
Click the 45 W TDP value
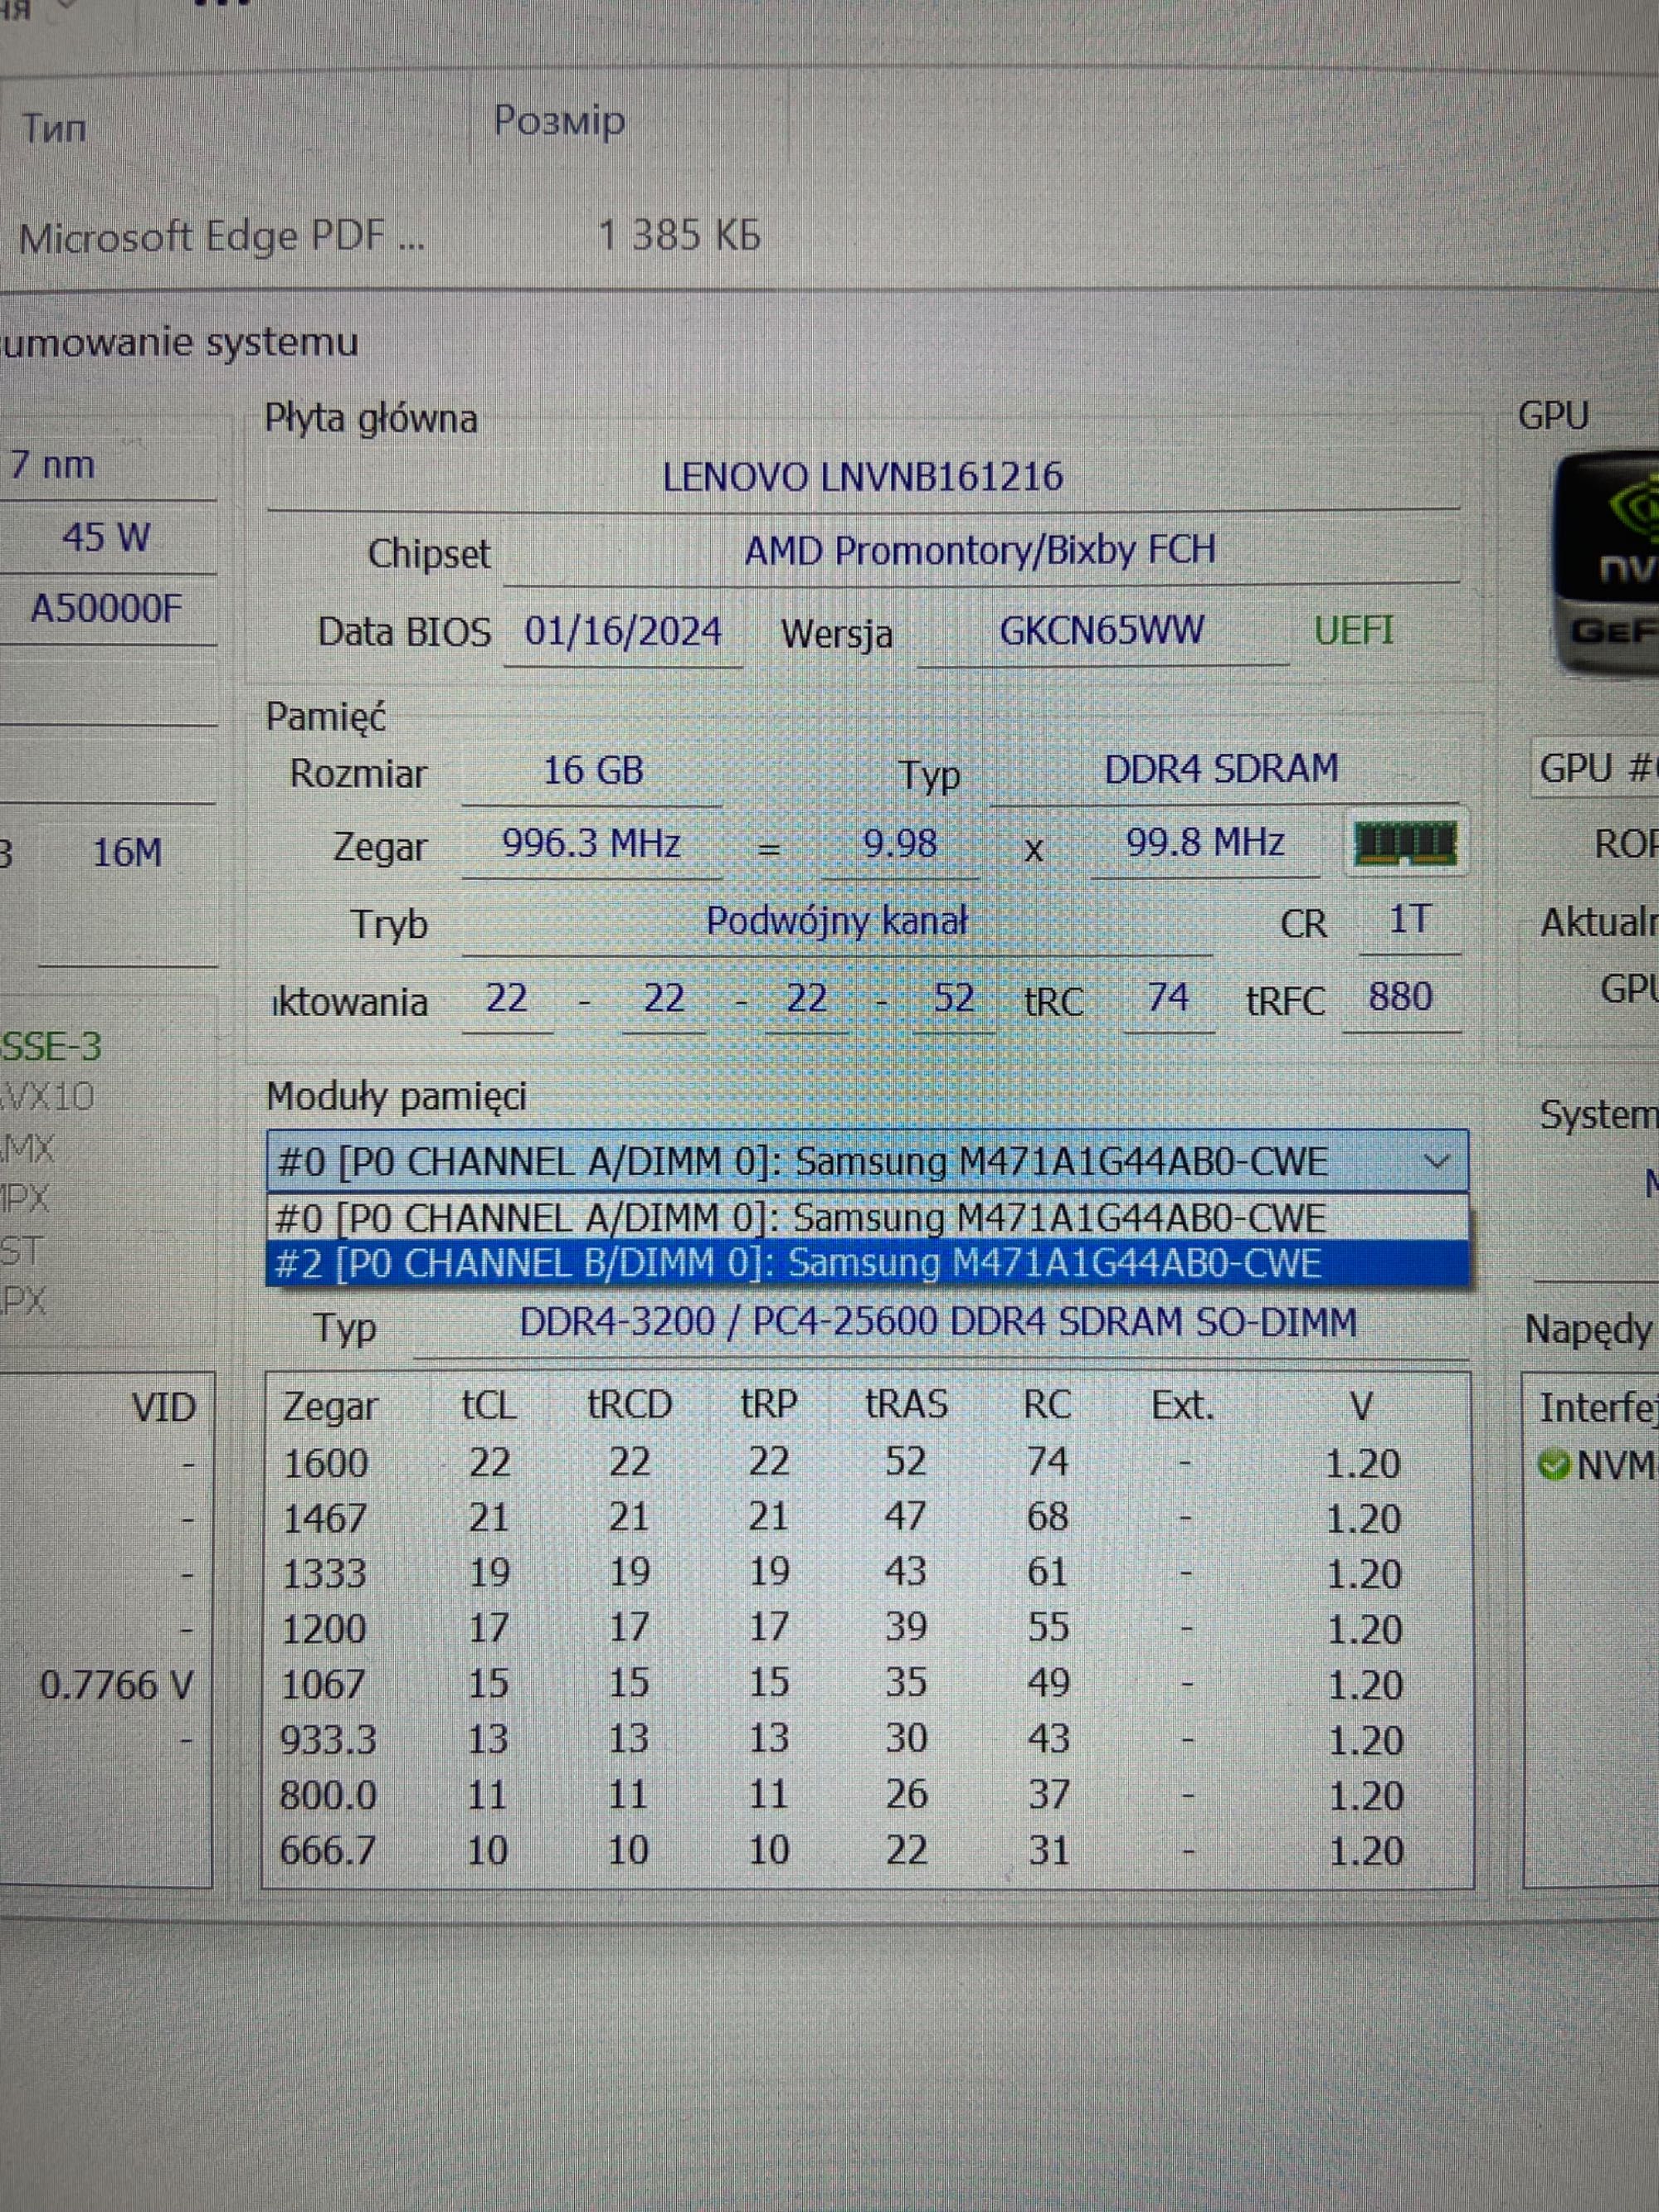(106, 538)
